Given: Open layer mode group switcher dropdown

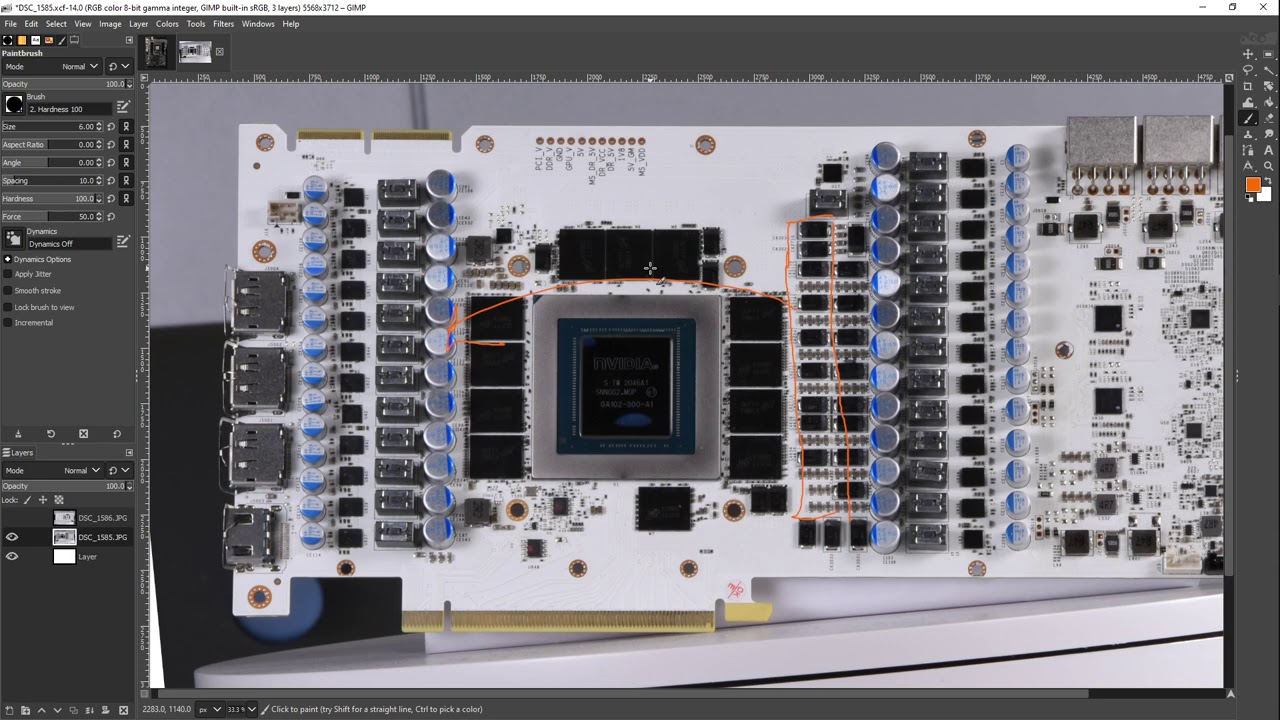Looking at the screenshot, I should point(119,470).
